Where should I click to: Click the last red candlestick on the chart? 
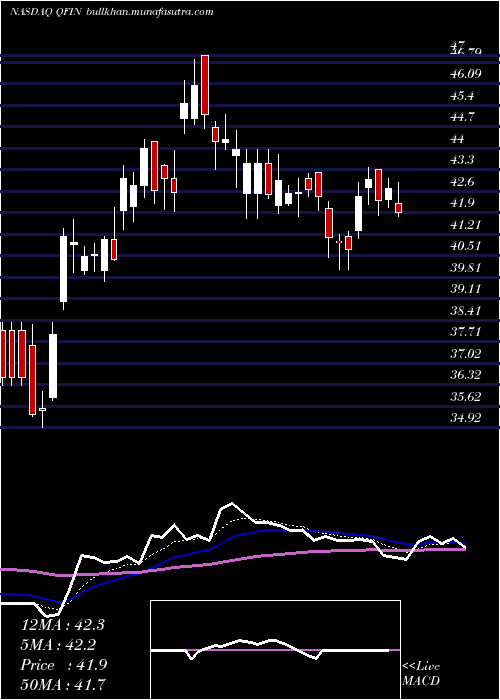pyautogui.click(x=399, y=208)
